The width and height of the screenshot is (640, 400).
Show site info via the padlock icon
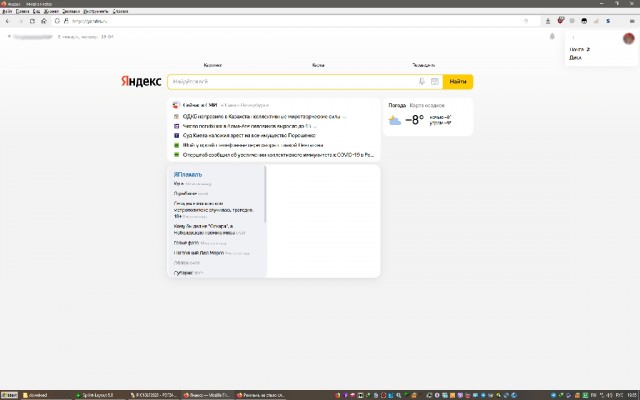point(66,21)
